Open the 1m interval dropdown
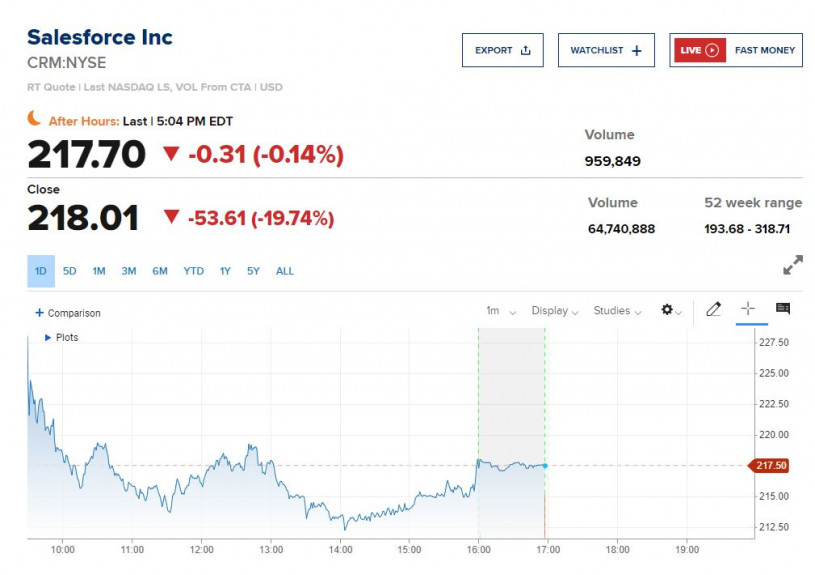Viewport: 815px width, 575px height. point(501,311)
